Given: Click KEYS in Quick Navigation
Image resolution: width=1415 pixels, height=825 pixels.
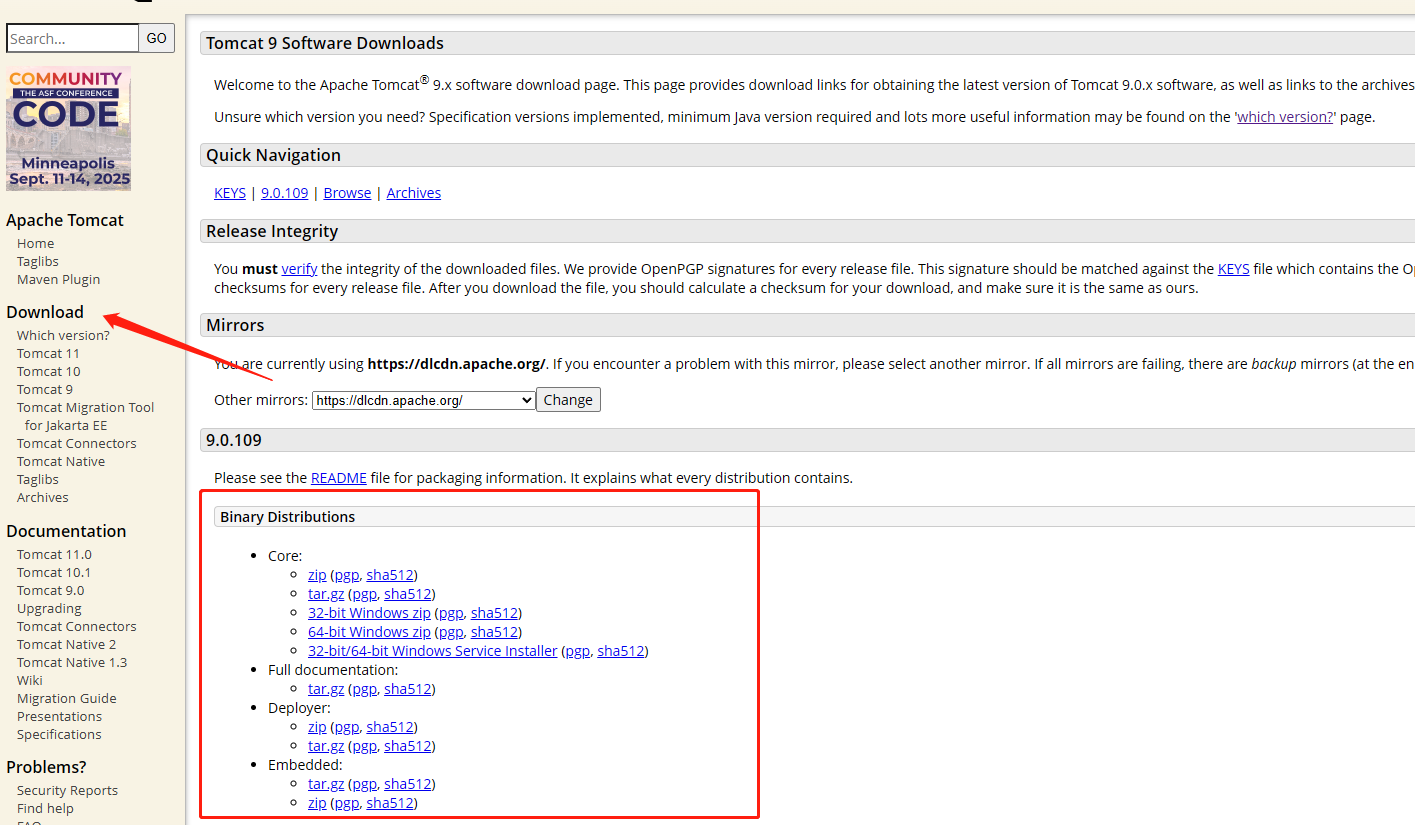Looking at the screenshot, I should 230,193.
